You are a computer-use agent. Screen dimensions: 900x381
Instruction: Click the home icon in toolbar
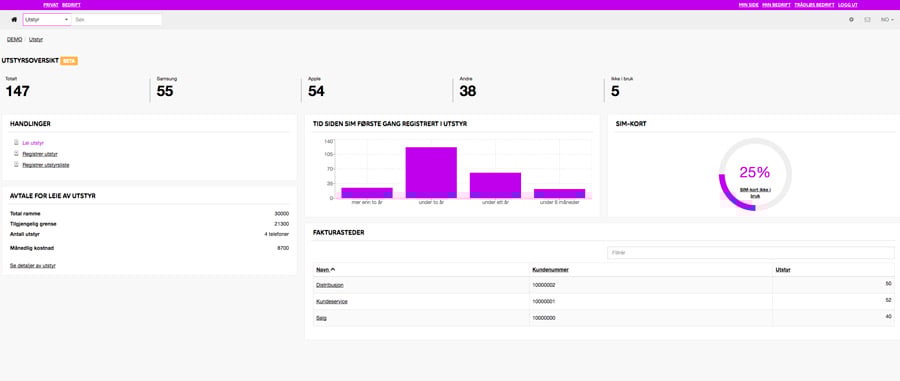14,20
